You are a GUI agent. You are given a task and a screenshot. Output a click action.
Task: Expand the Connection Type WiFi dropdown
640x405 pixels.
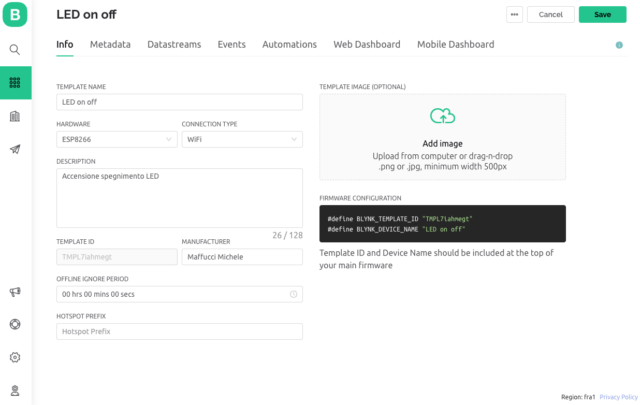(x=241, y=140)
